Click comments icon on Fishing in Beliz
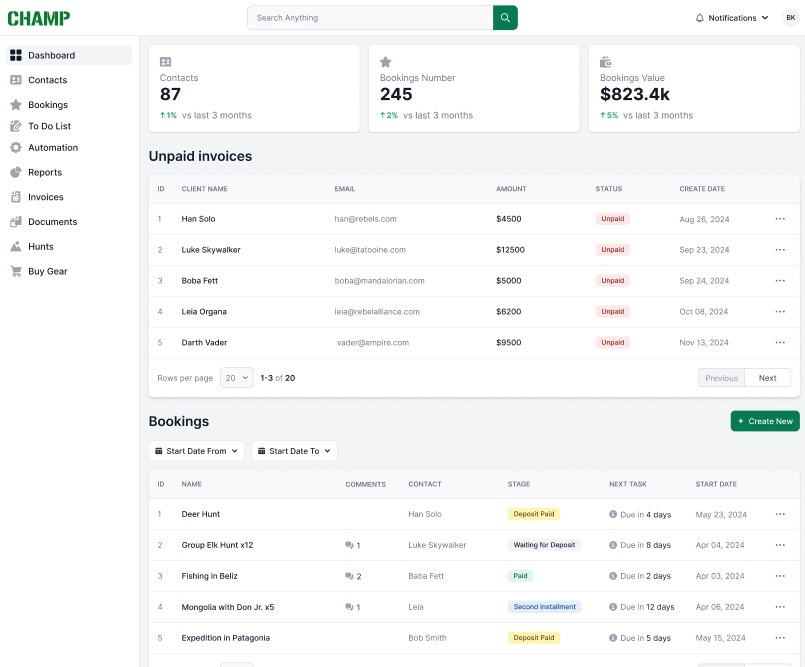 350,576
